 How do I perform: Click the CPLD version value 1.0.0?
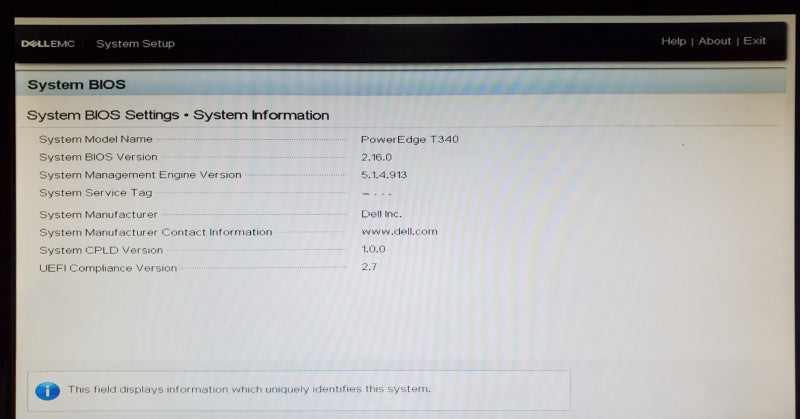point(373,249)
